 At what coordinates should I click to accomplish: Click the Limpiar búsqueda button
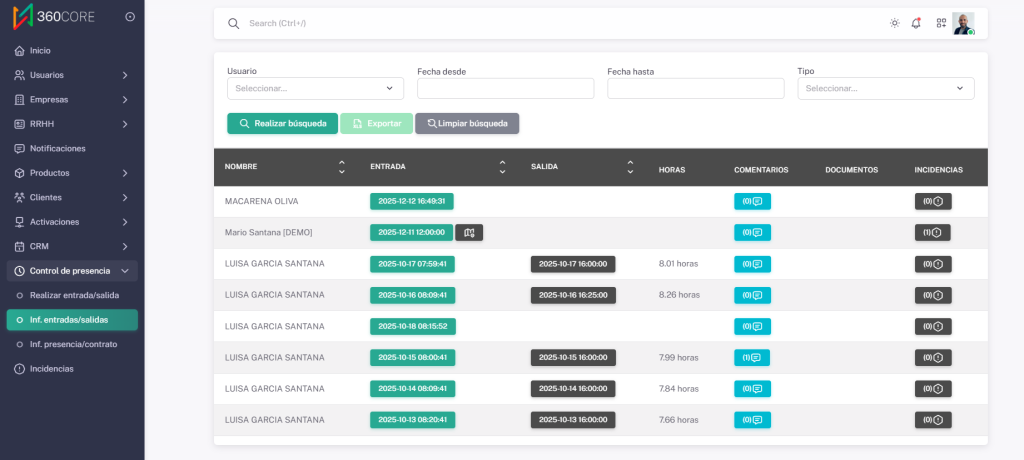(467, 123)
